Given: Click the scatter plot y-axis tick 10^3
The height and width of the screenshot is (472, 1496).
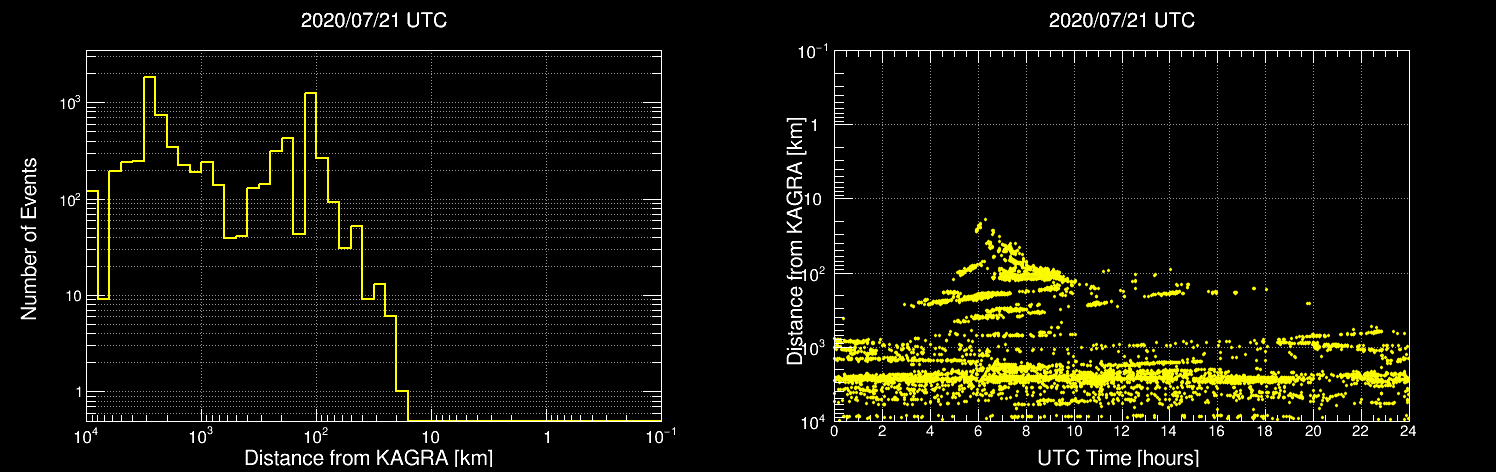Looking at the screenshot, I should click(x=816, y=347).
